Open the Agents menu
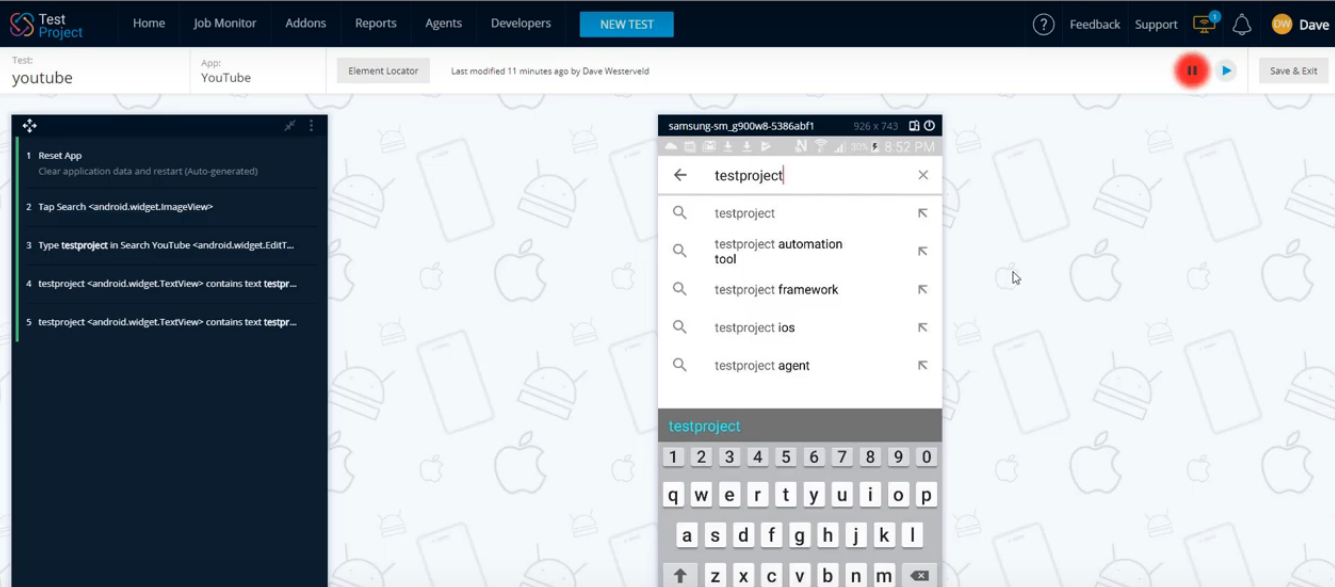 click(443, 23)
